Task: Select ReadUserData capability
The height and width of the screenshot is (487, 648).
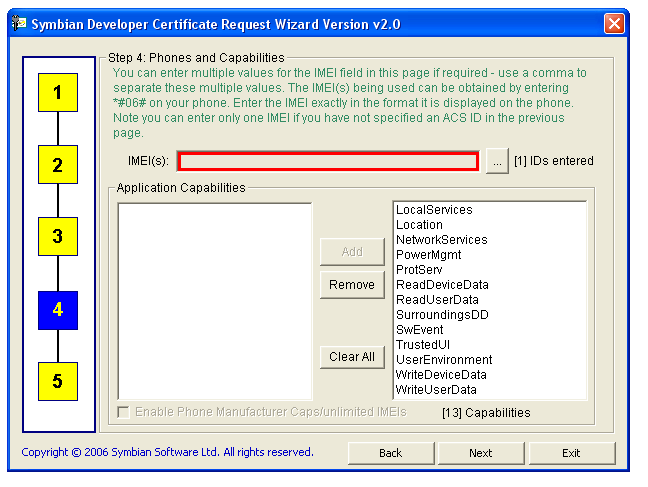Action: (437, 299)
